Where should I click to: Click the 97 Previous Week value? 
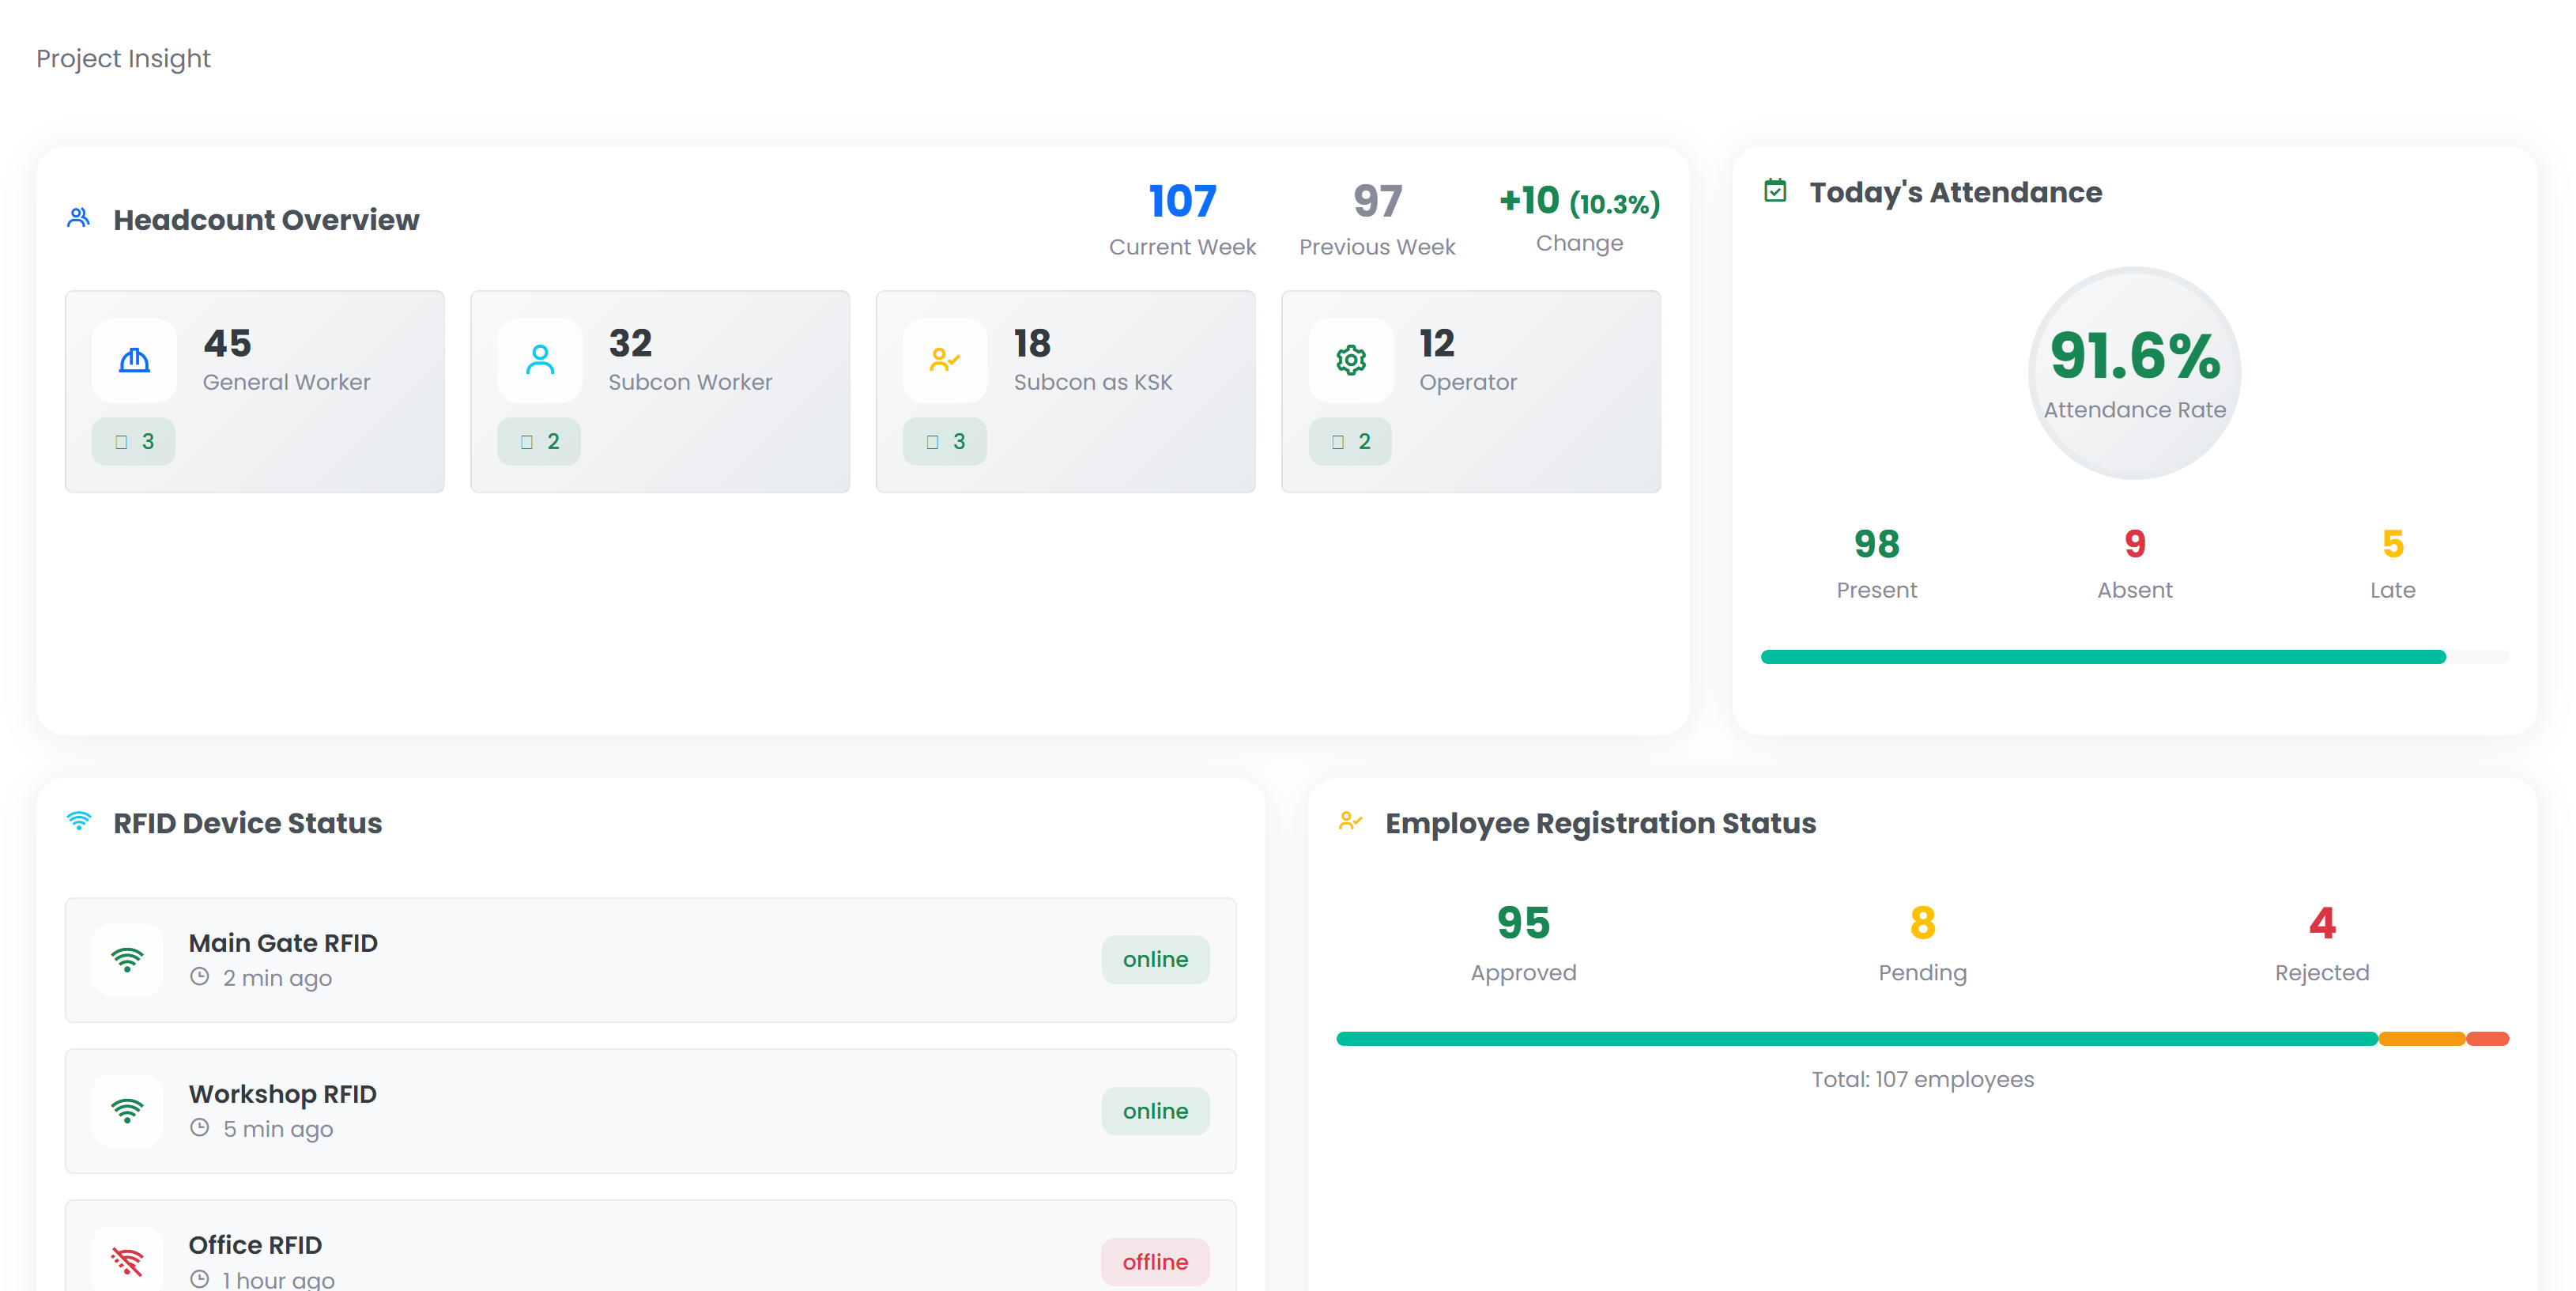click(x=1377, y=201)
